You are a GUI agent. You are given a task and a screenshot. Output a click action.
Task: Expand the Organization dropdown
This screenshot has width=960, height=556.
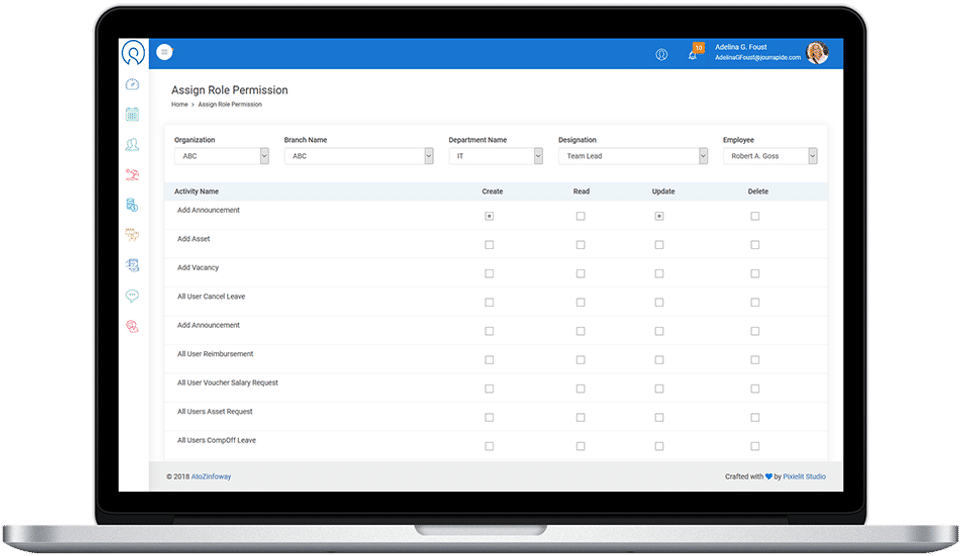[222, 156]
